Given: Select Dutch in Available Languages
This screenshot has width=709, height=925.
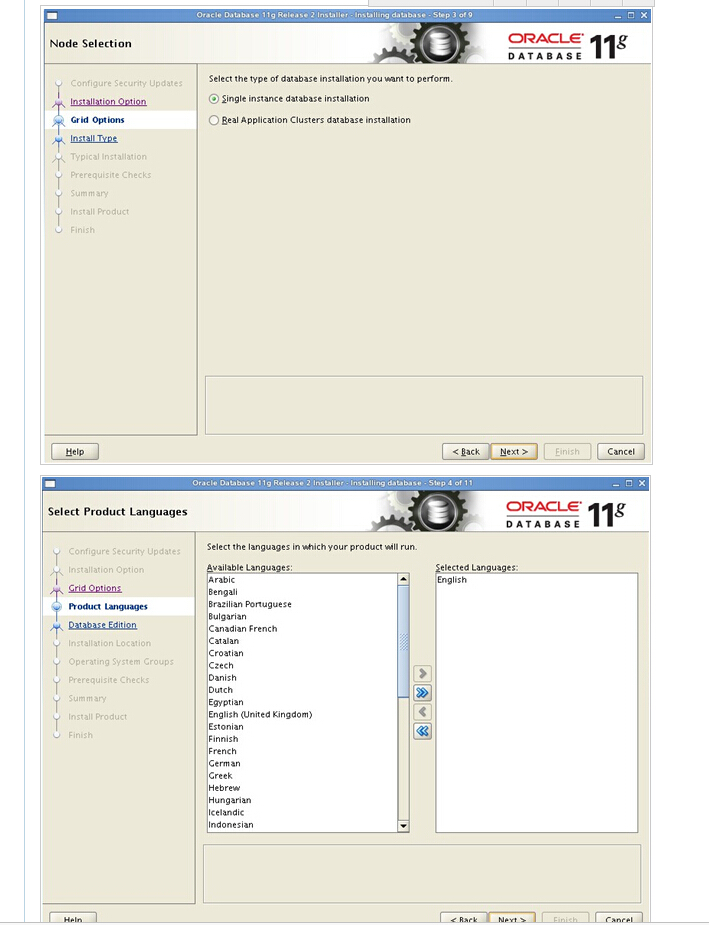Looking at the screenshot, I should (303, 690).
